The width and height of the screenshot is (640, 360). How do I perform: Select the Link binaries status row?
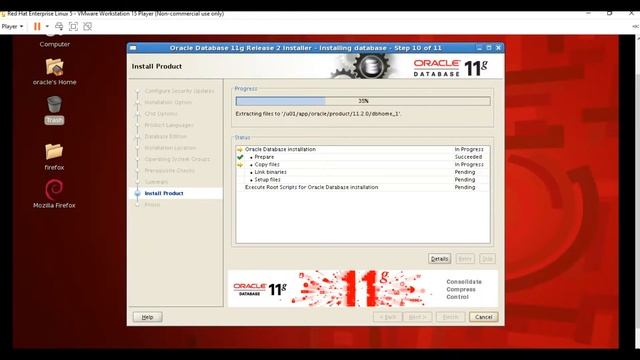coord(362,172)
